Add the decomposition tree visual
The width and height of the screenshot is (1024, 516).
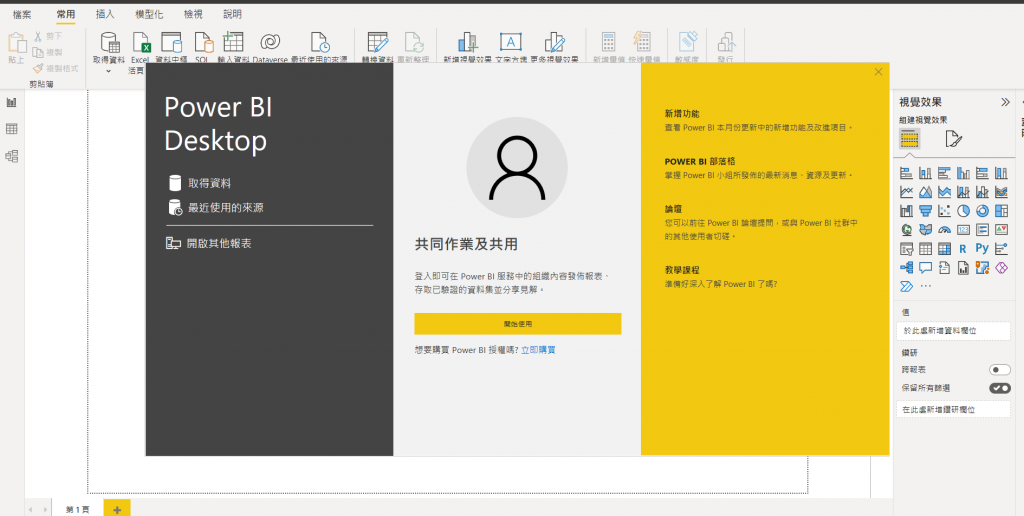tap(906, 267)
